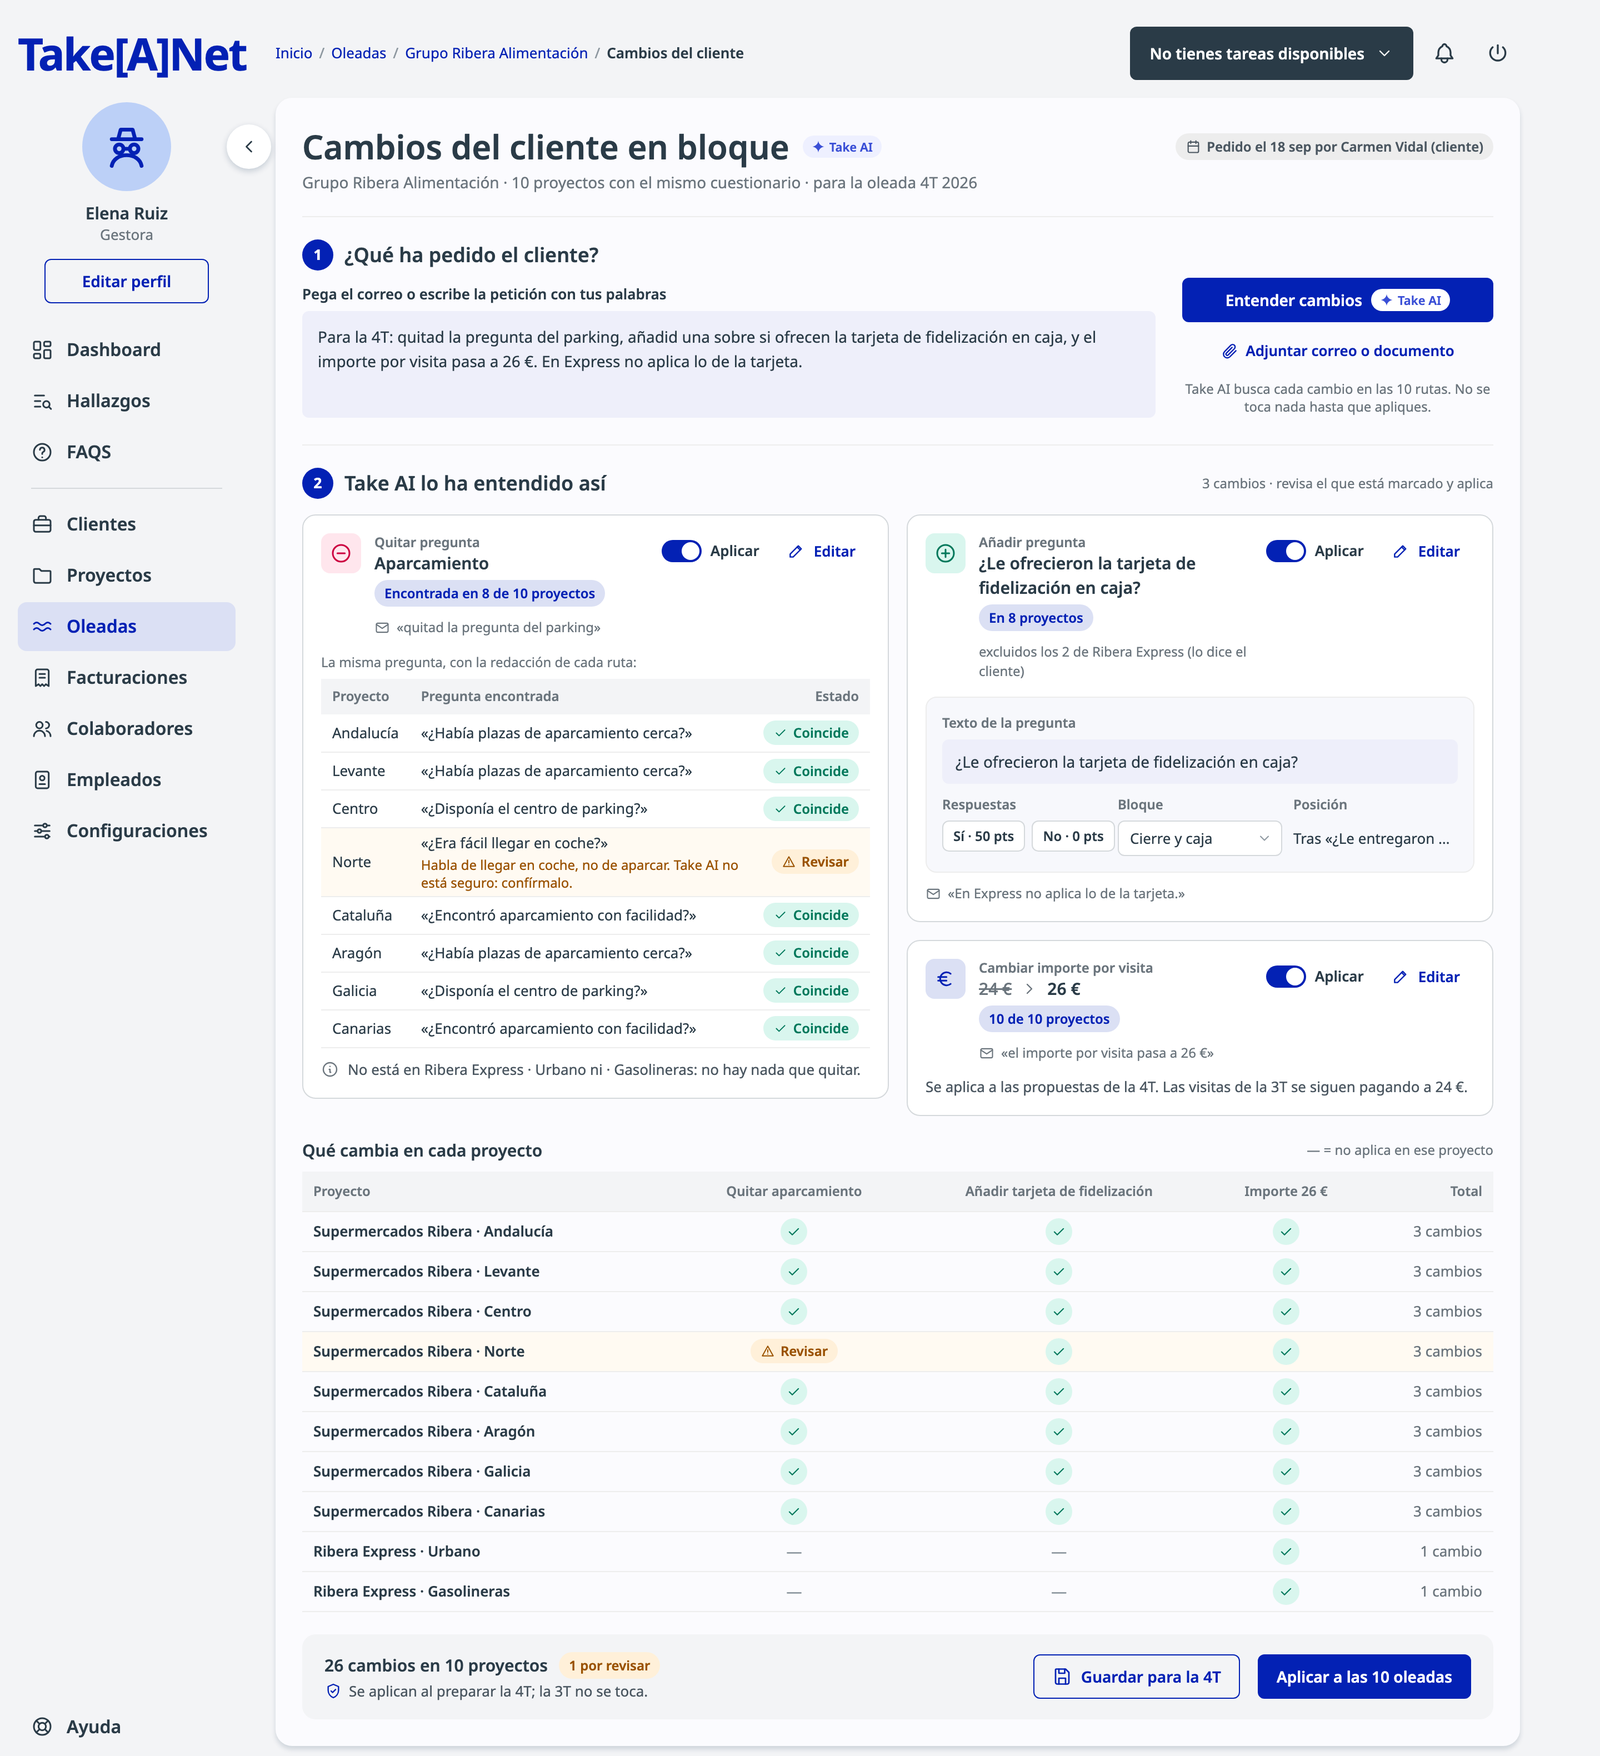
Task: Click the shield icon in the footer note
Action: (334, 1691)
